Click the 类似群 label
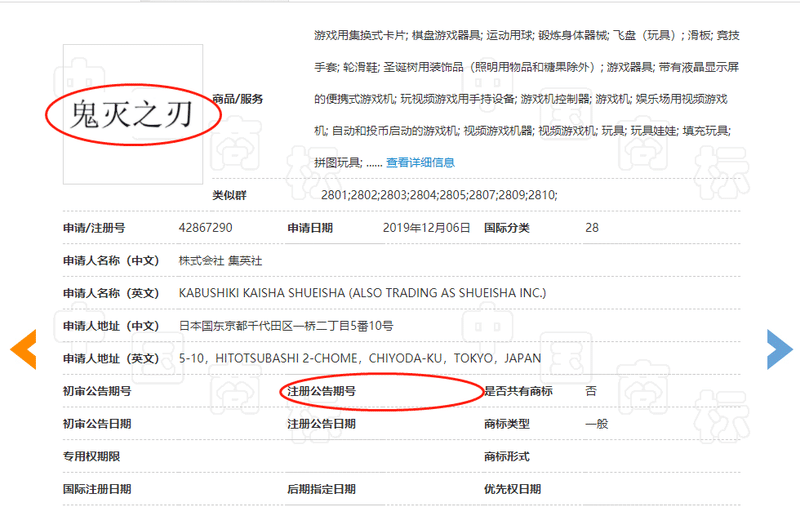 pos(229,195)
